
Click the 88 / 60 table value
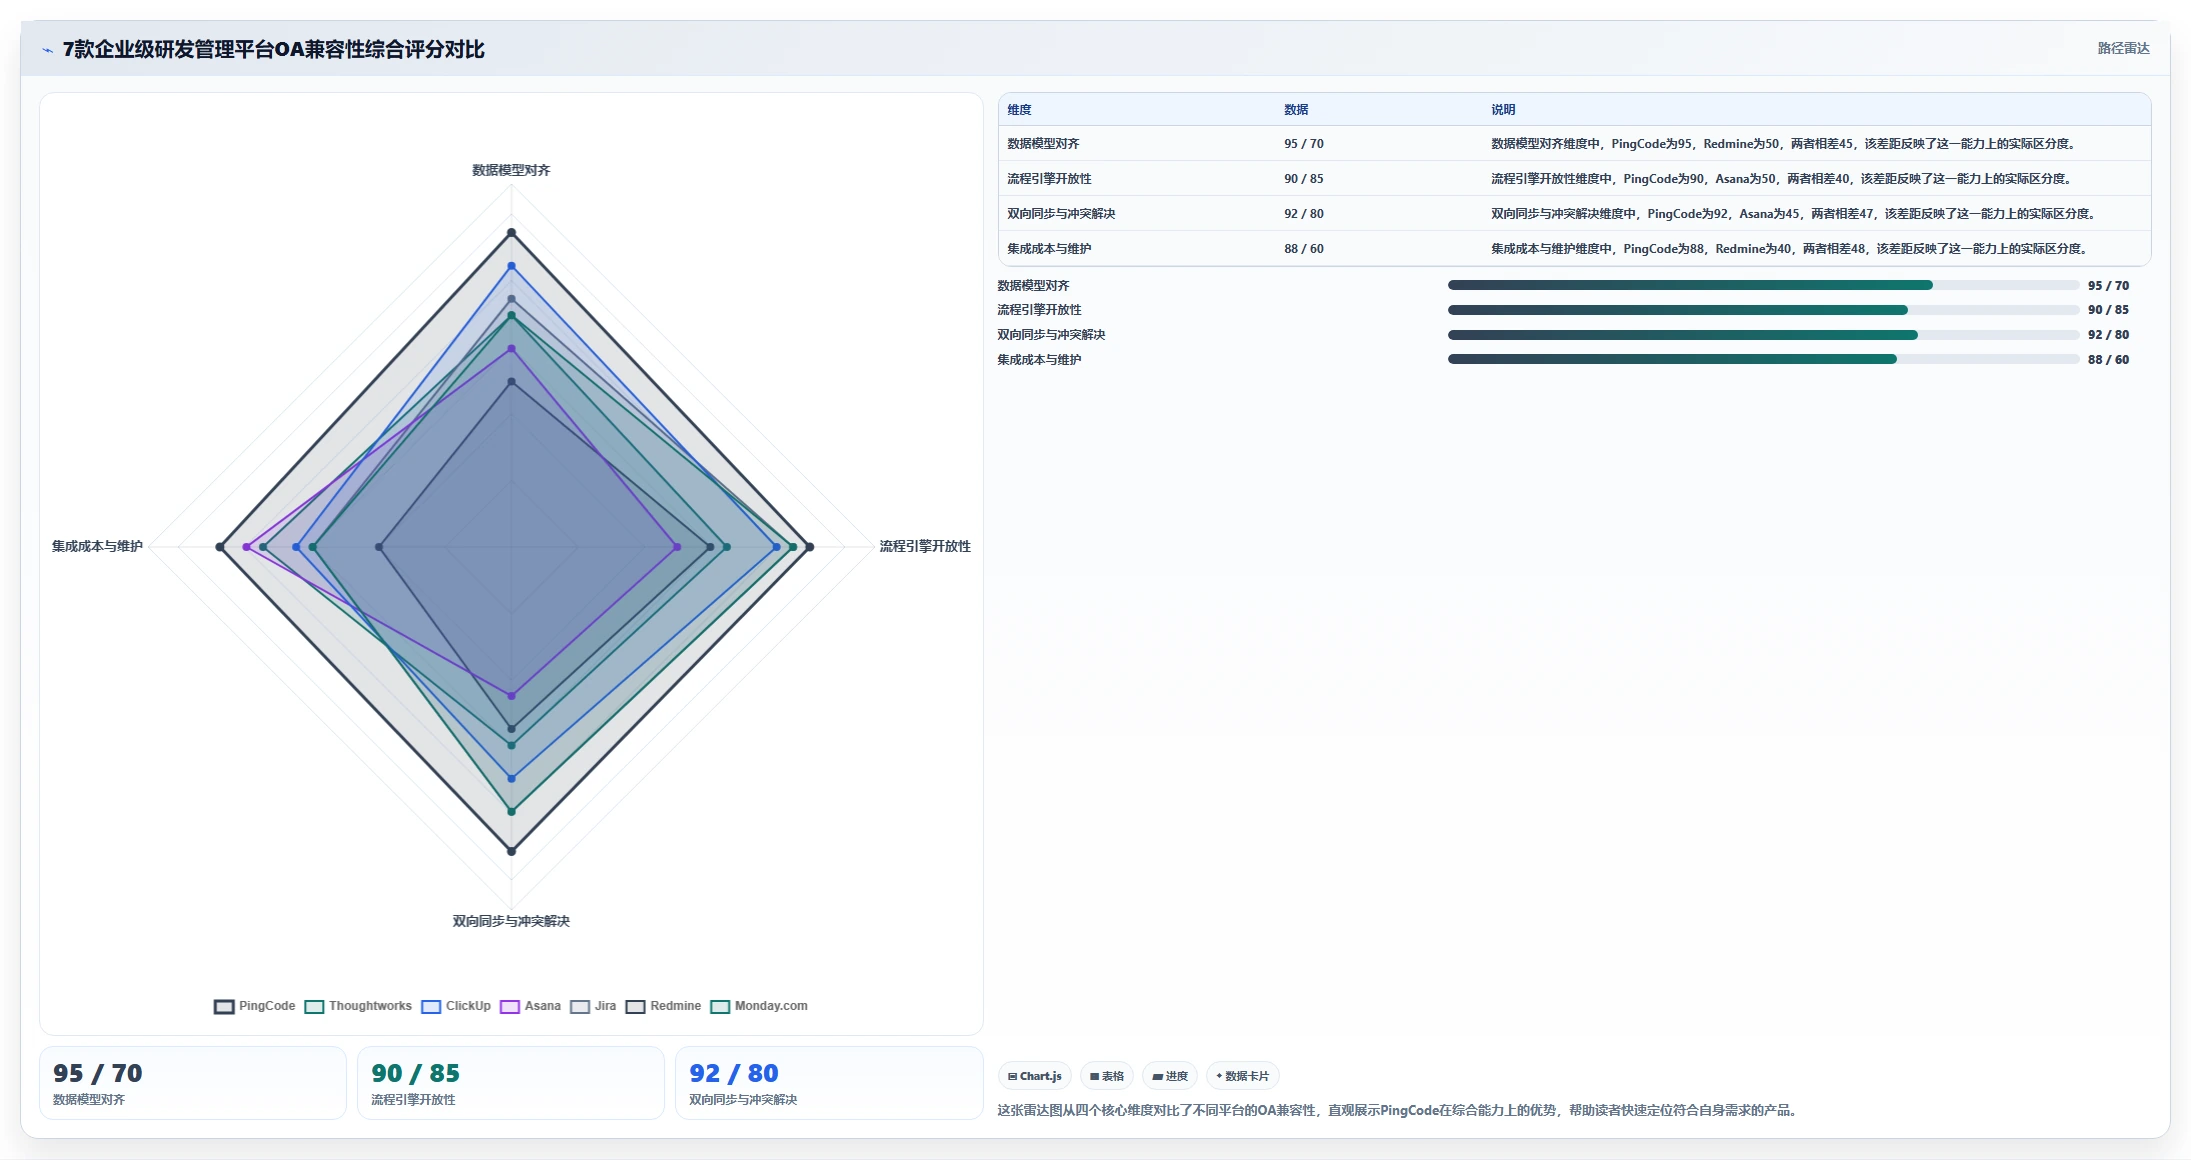pyautogui.click(x=1304, y=249)
